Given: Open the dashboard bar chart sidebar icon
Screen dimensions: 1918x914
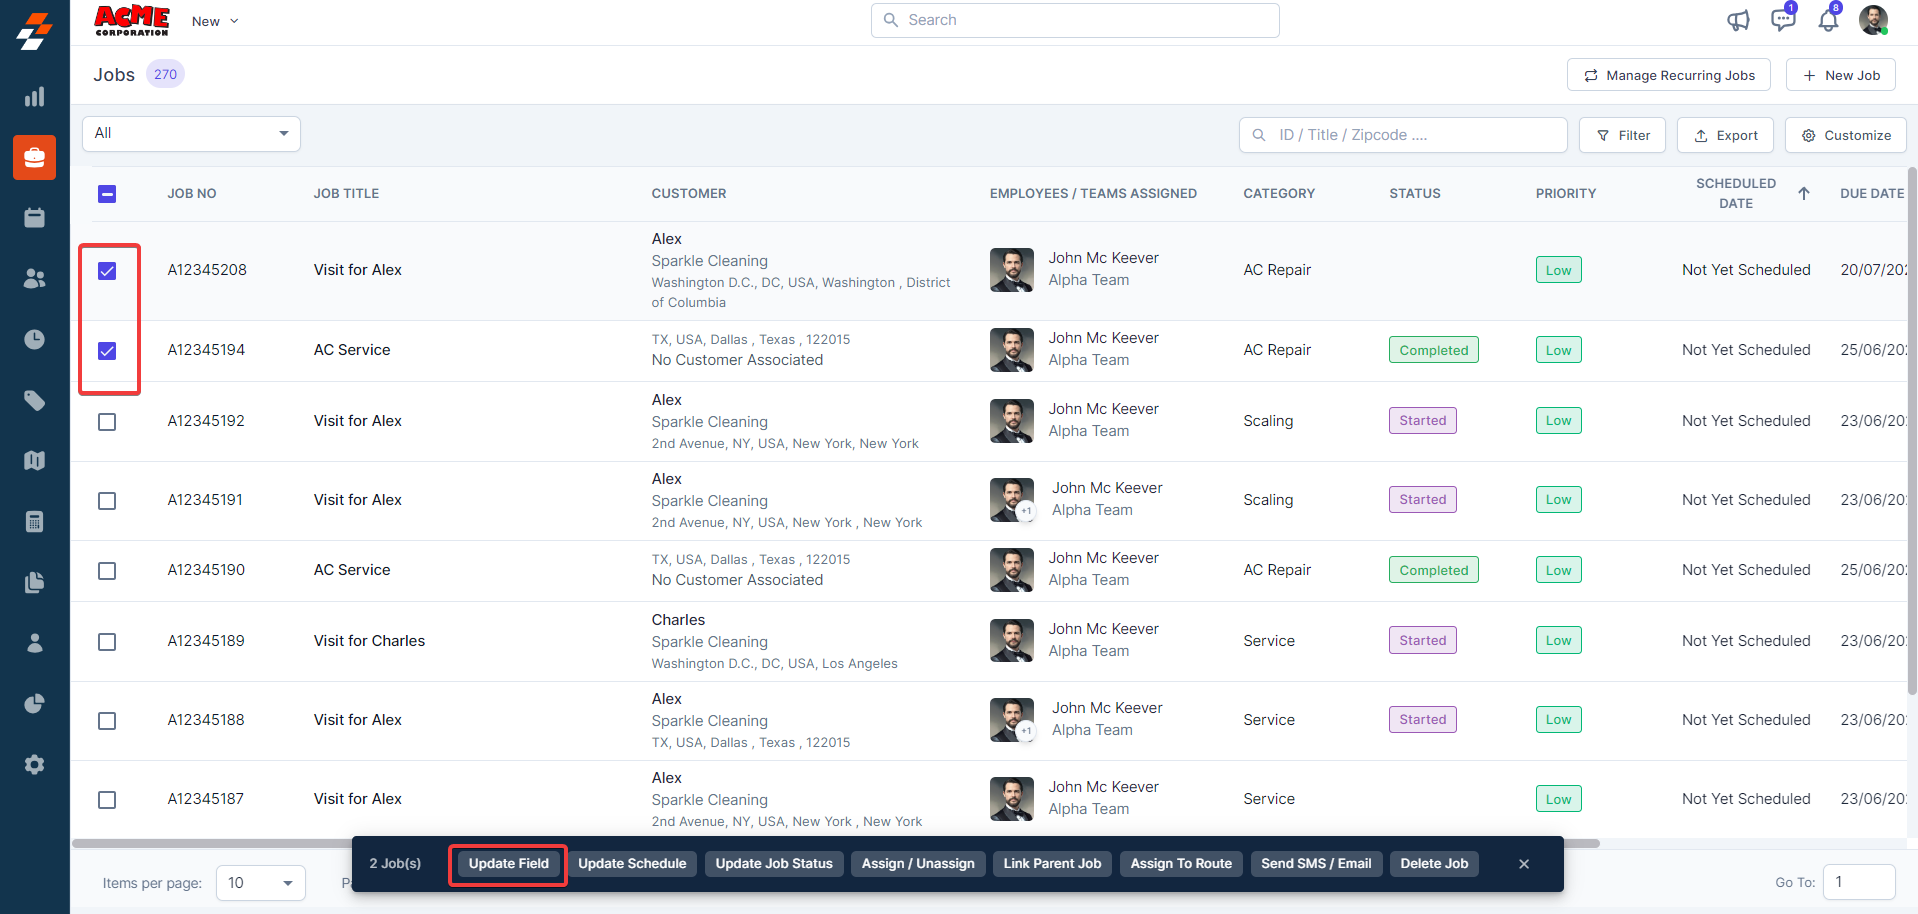Looking at the screenshot, I should coord(34,97).
